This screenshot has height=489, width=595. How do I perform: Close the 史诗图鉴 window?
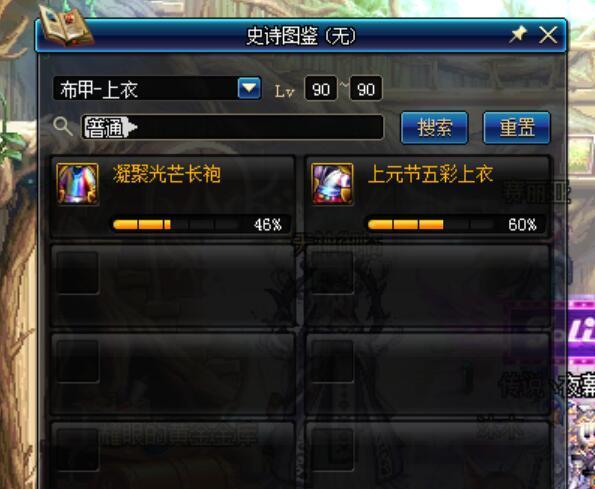tap(548, 35)
